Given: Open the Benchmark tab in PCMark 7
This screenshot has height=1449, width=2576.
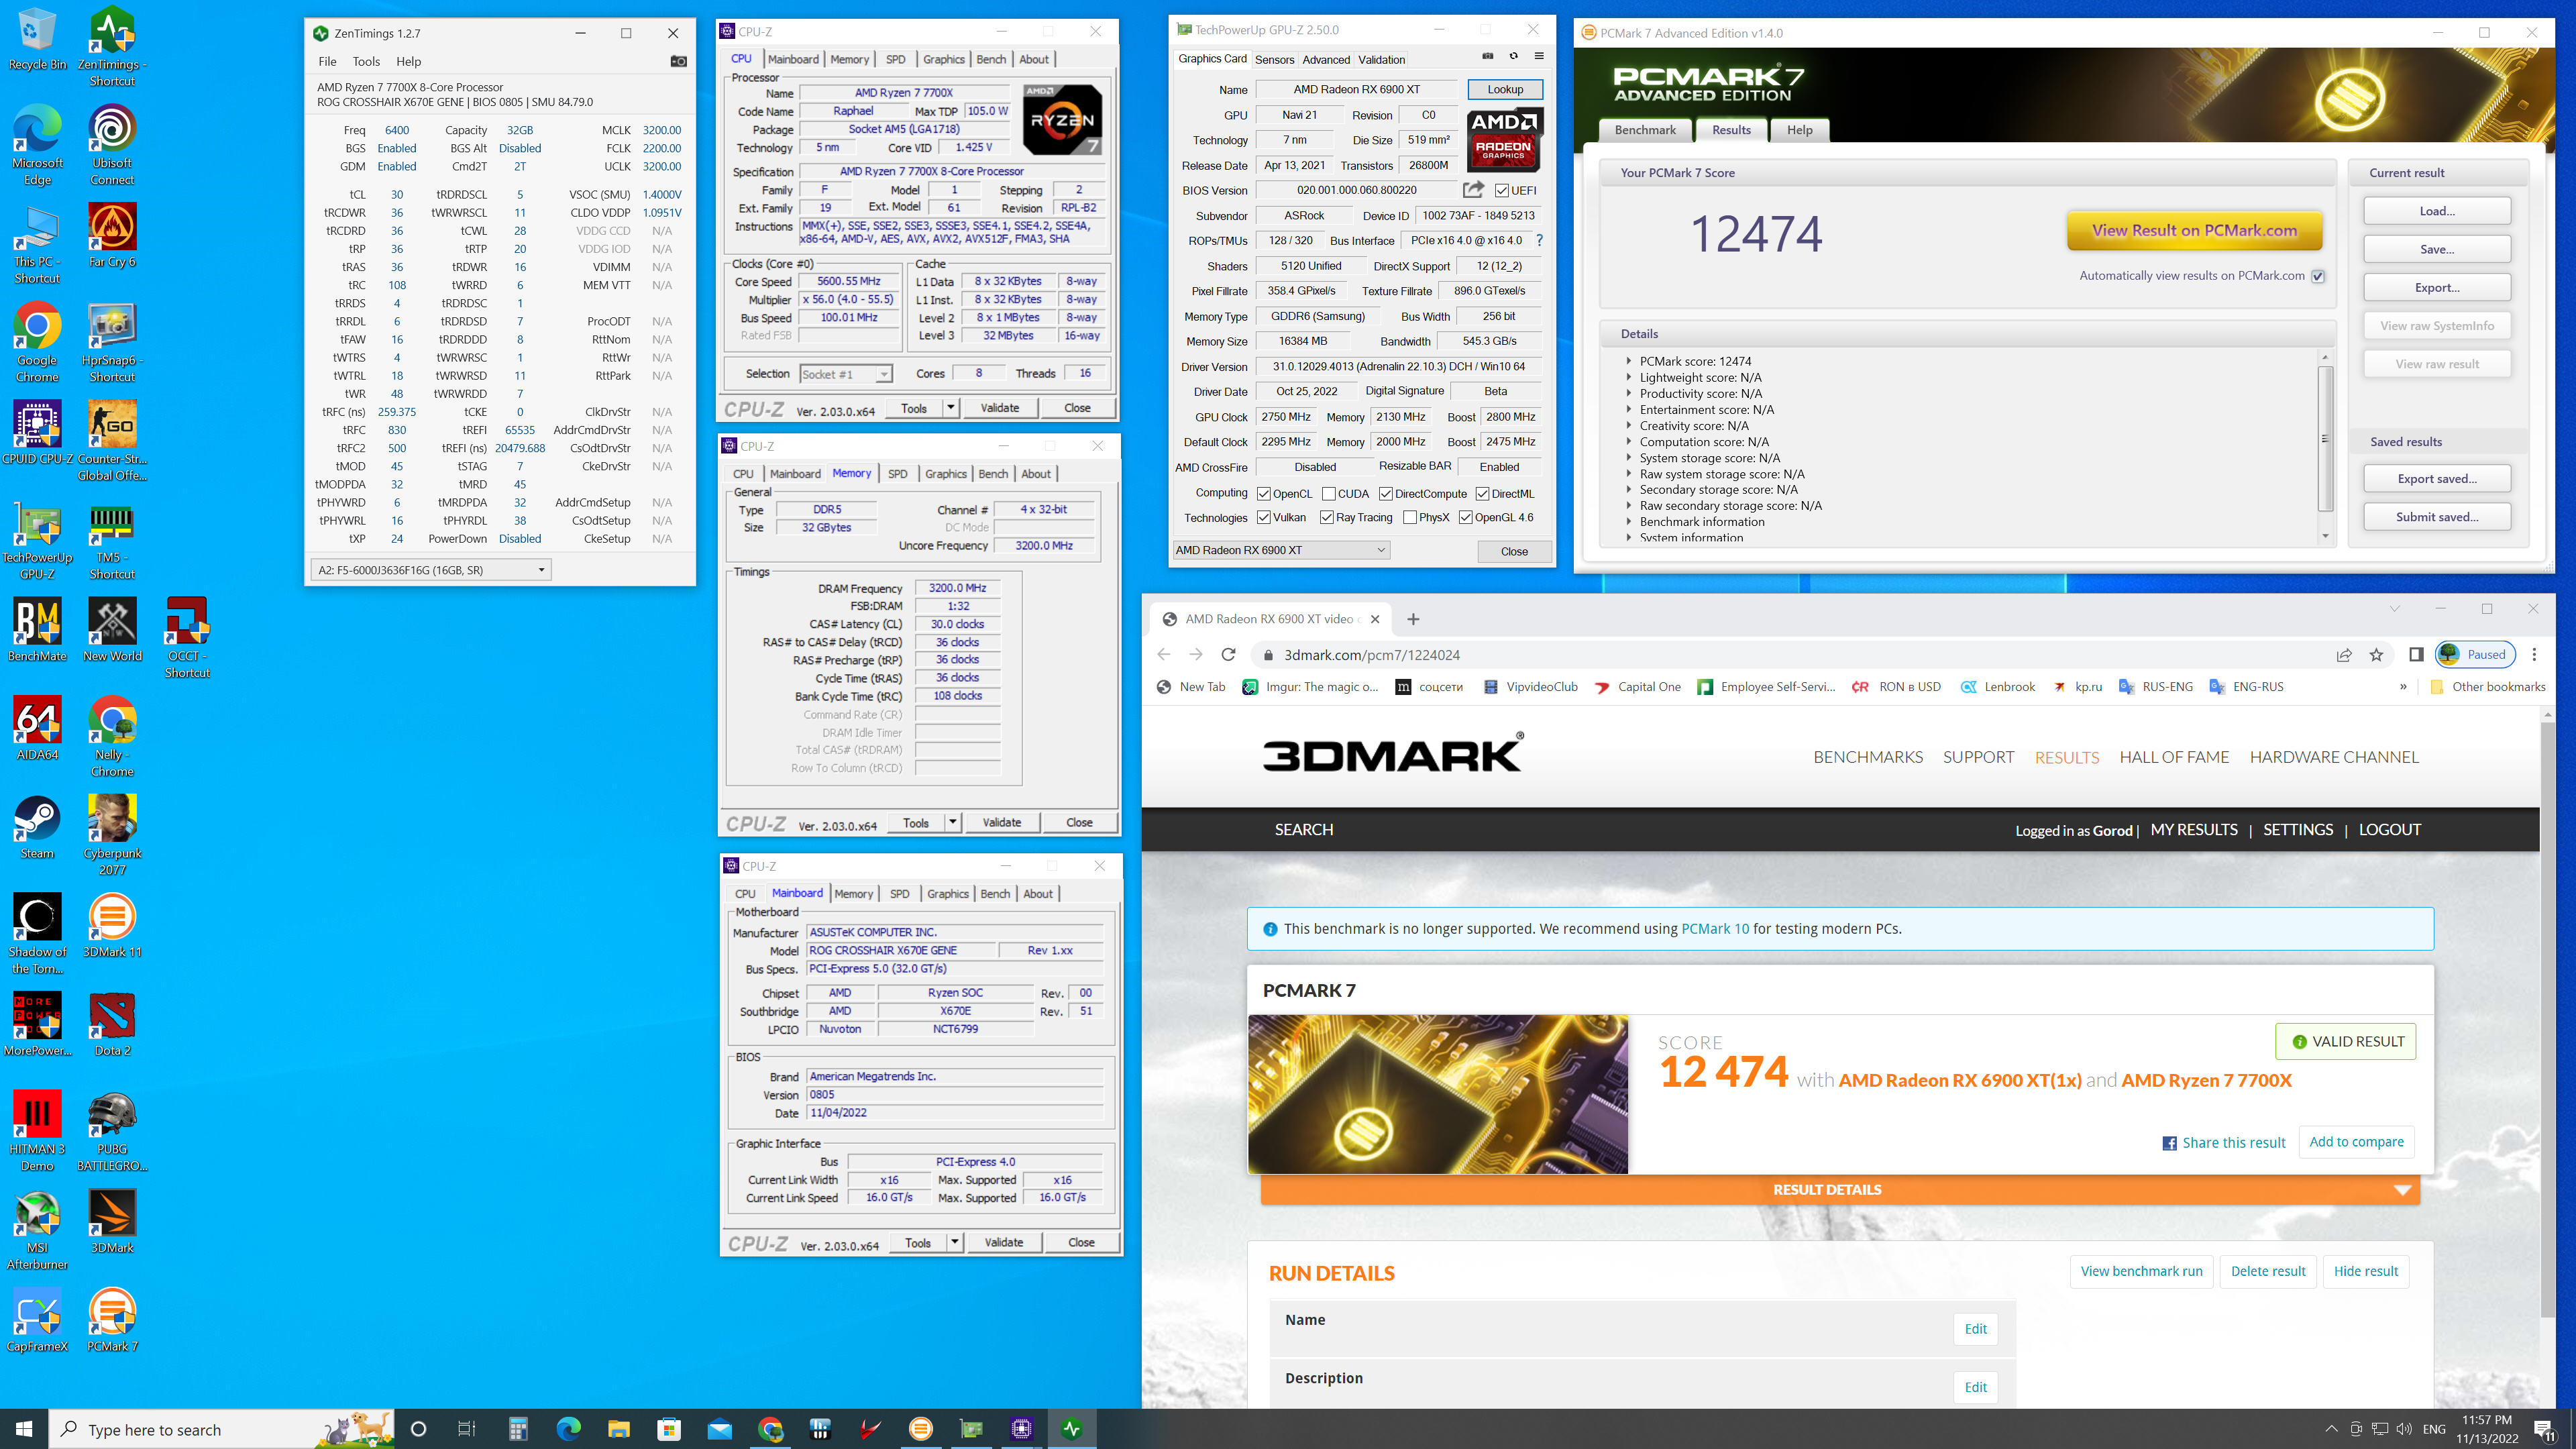Looking at the screenshot, I should [1645, 130].
